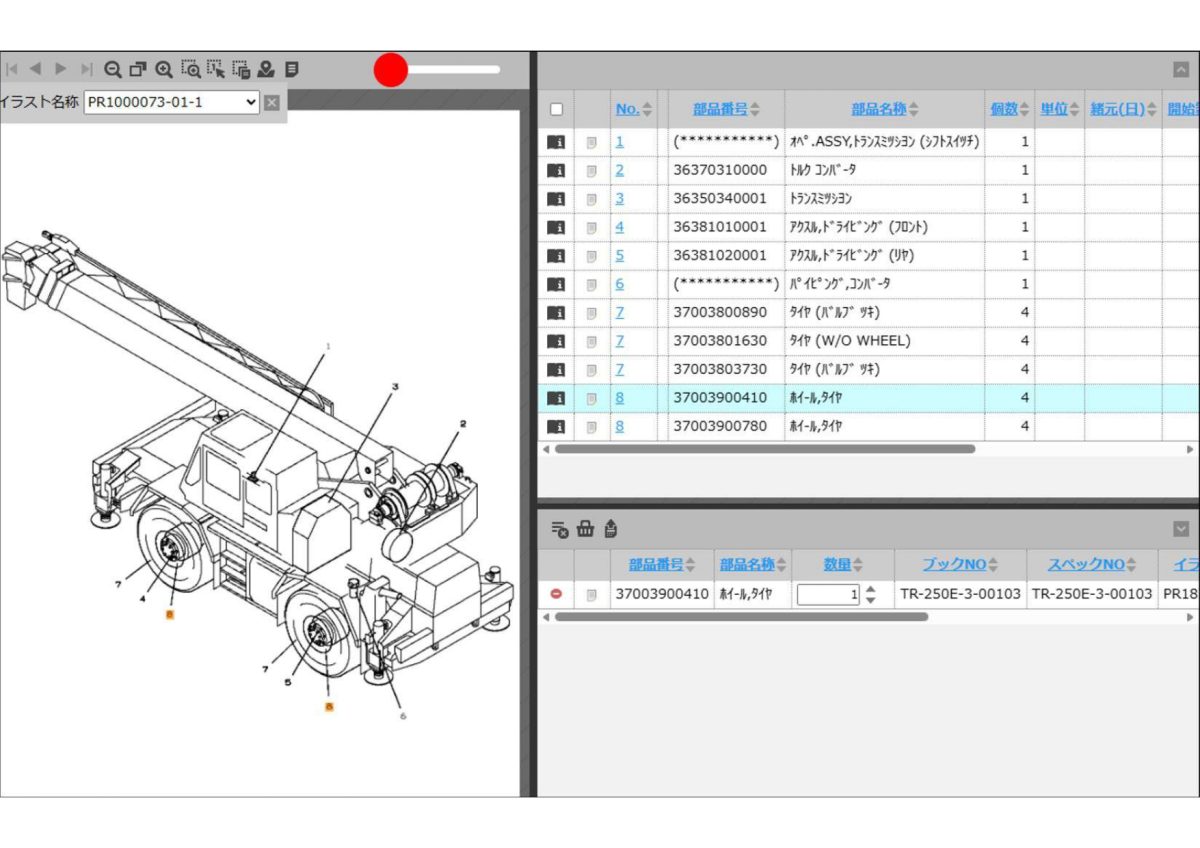The height and width of the screenshot is (848, 1200).
Task: Activate the area select (dashed box cursor) tool
Action: click(x=215, y=70)
